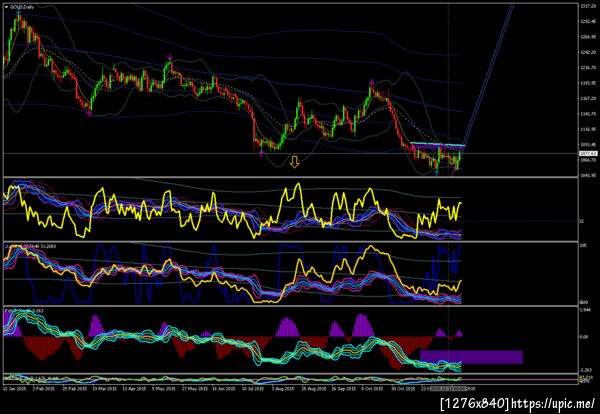Click the 1116.95 price scale label

[x=587, y=129]
